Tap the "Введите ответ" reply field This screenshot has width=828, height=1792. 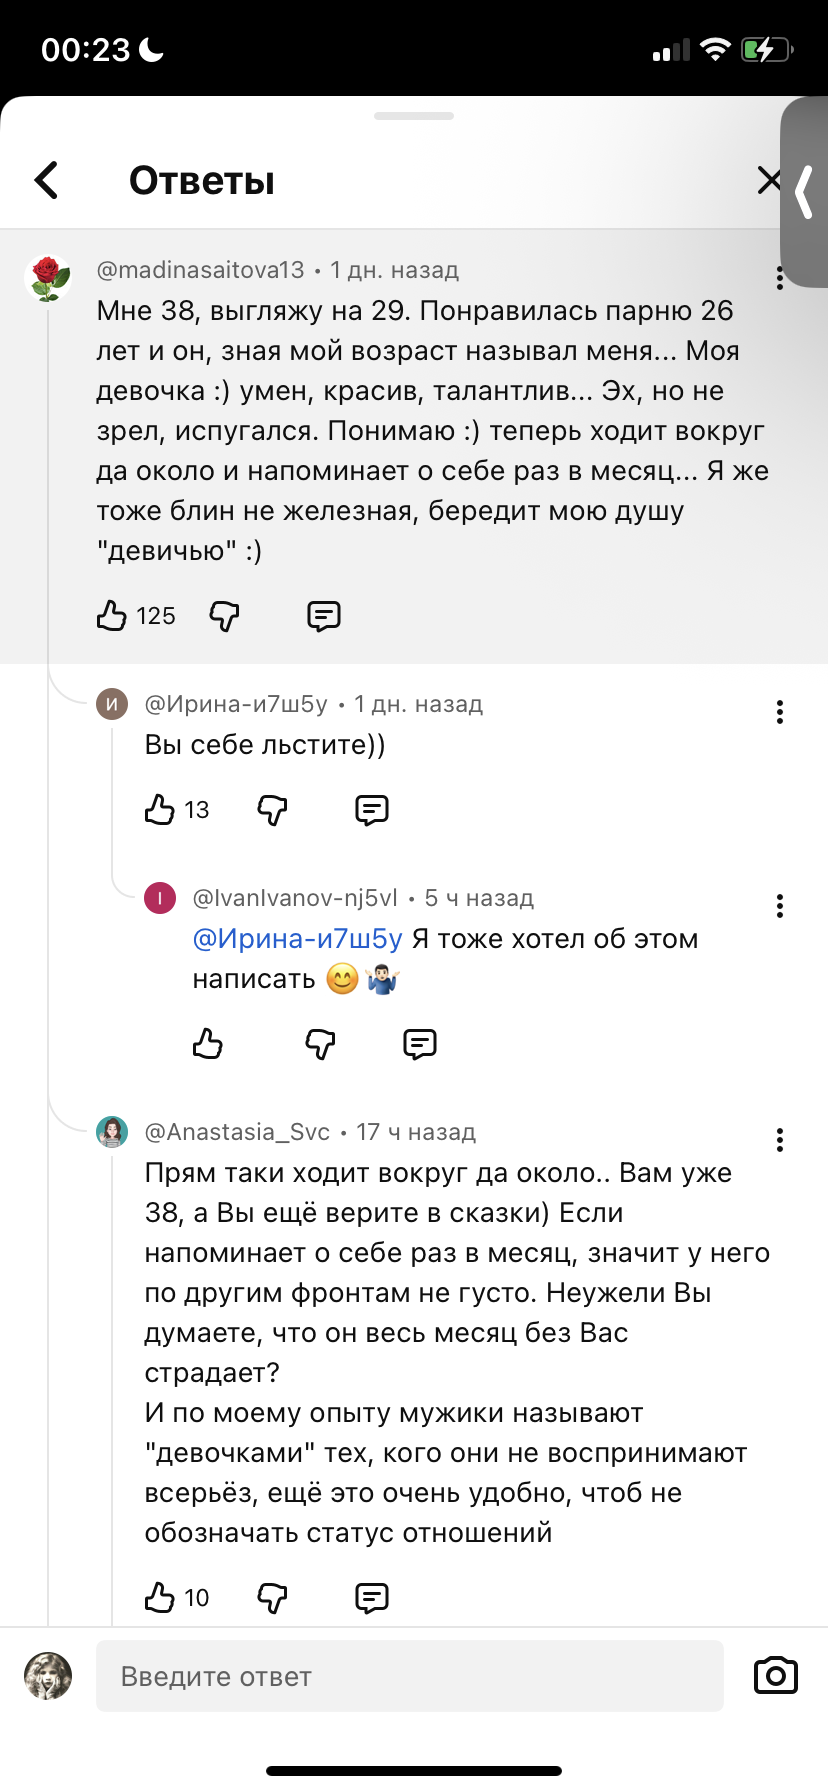pyautogui.click(x=409, y=1676)
